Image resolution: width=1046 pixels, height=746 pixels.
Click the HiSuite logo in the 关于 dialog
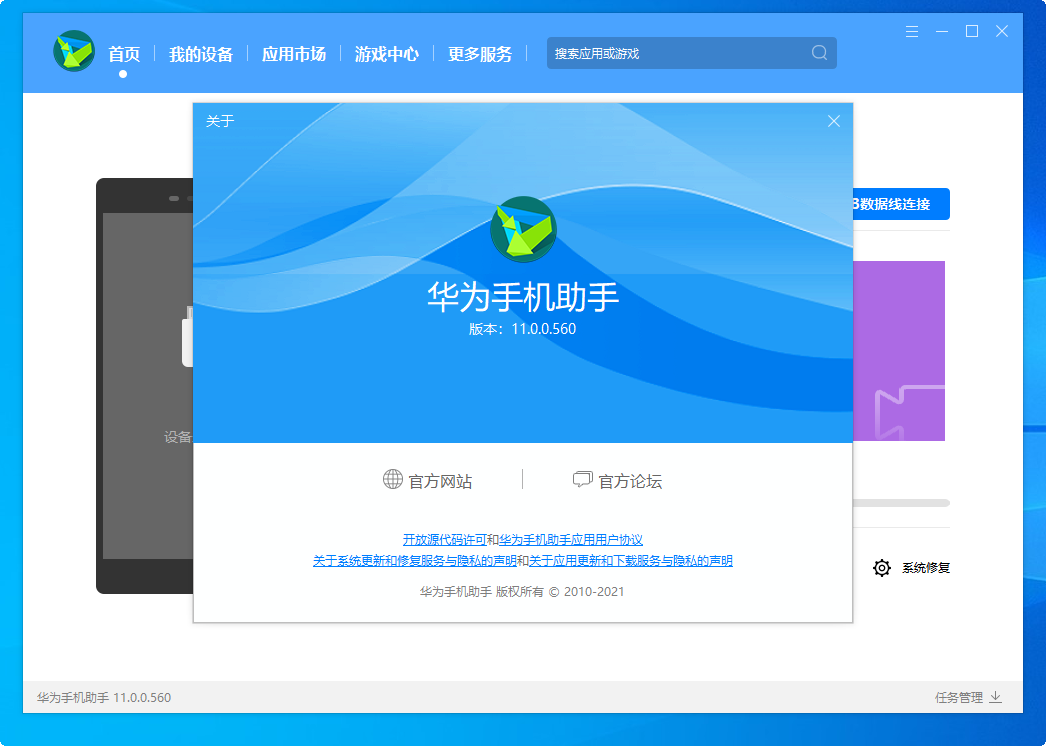(x=524, y=230)
